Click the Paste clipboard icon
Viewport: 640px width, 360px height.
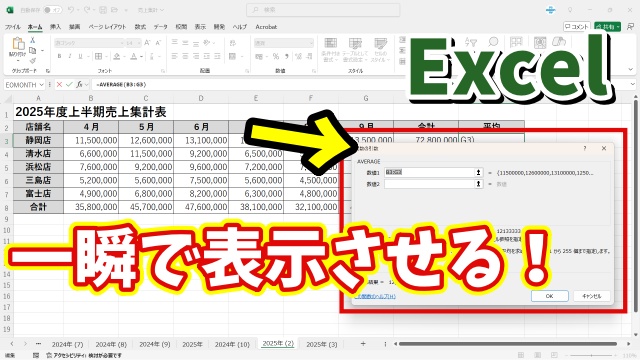[18, 43]
